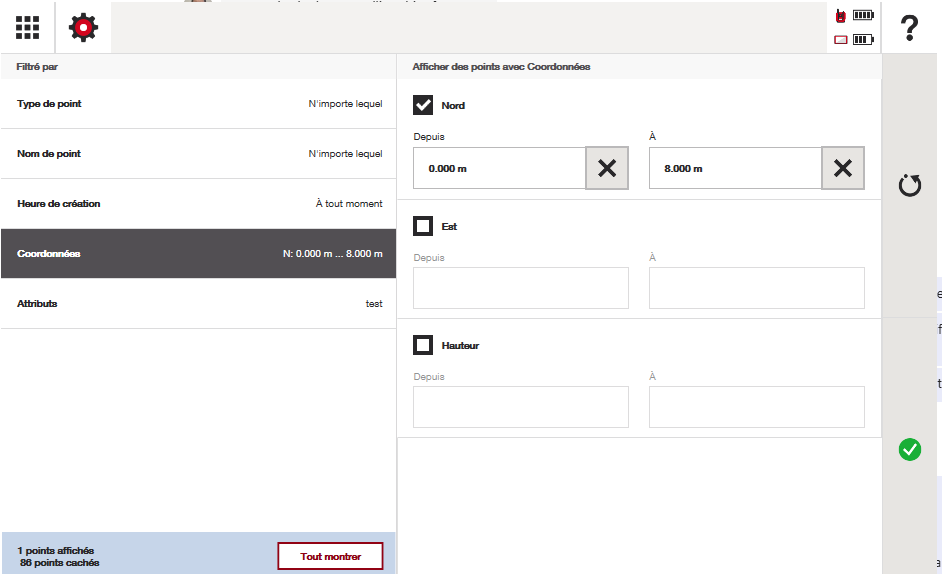Clear the Nord Depuis value

pyautogui.click(x=607, y=168)
